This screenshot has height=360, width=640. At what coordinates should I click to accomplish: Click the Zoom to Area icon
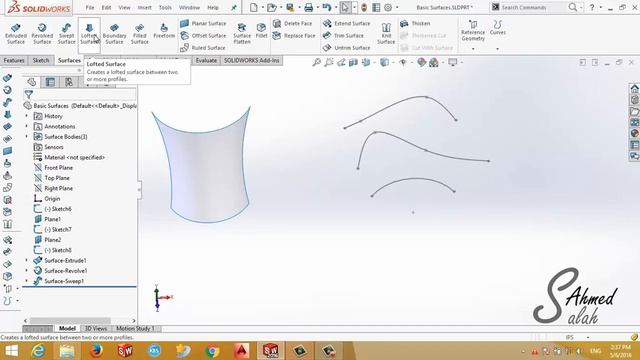pos(329,62)
